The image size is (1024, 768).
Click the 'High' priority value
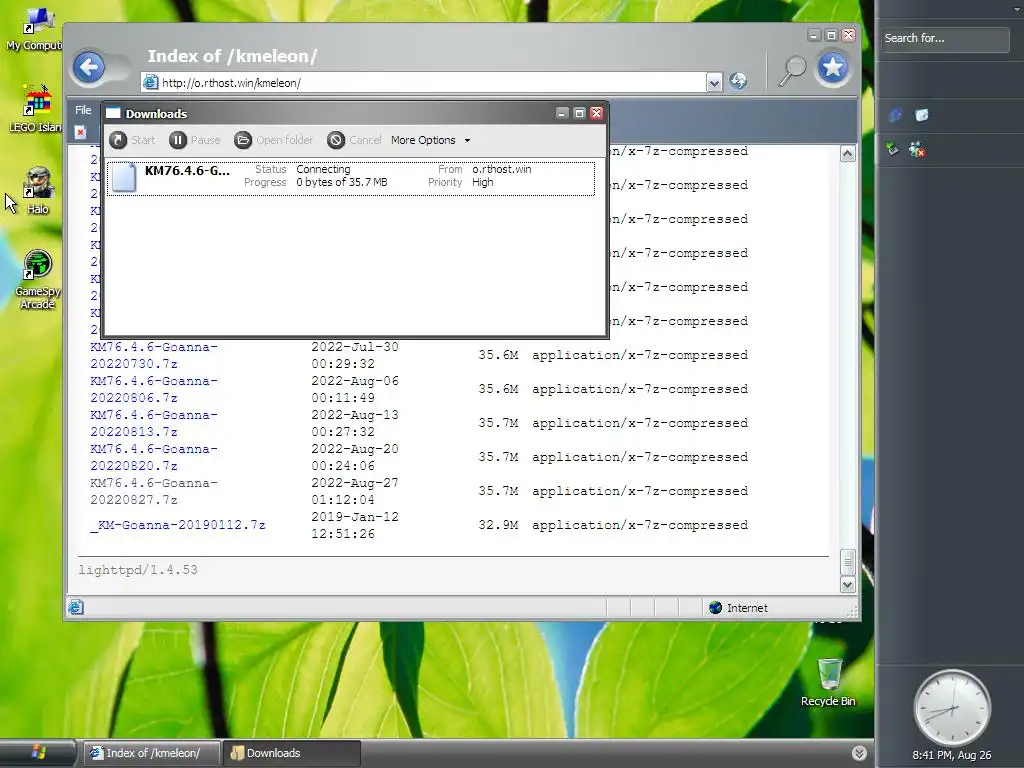click(x=483, y=182)
